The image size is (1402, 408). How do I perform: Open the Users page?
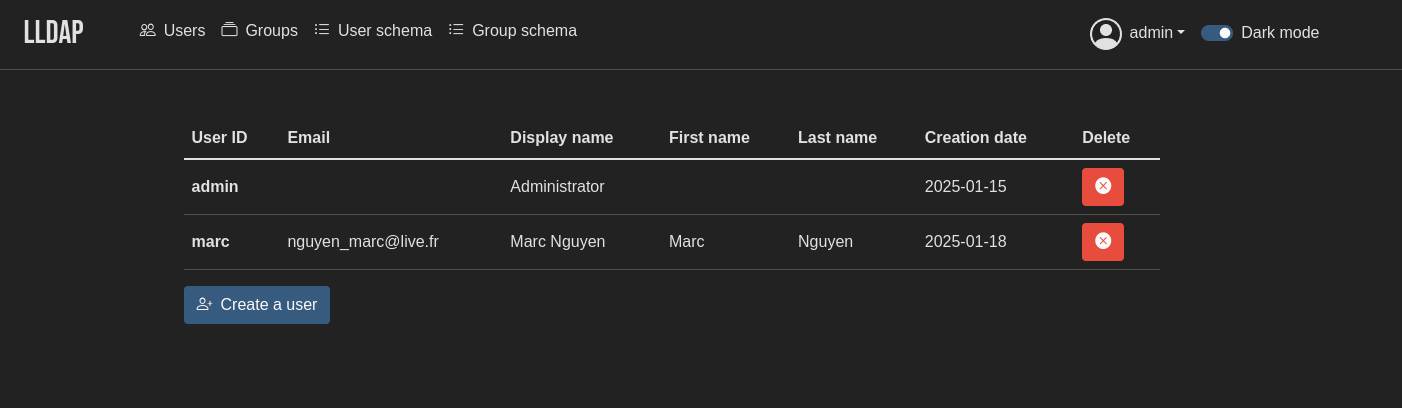(184, 31)
